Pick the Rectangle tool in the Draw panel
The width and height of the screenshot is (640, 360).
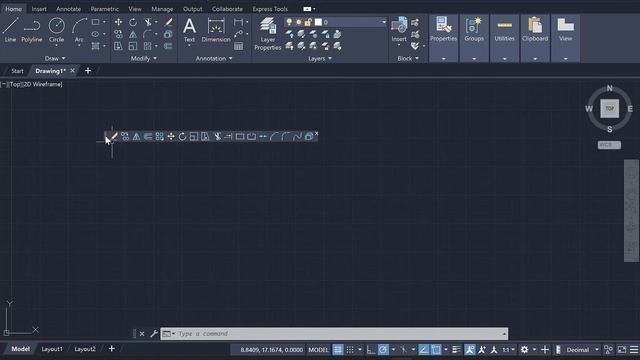[x=96, y=22]
